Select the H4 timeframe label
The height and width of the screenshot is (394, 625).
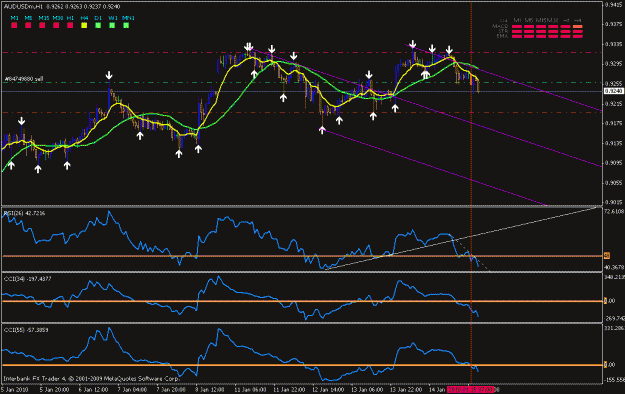[x=84, y=18]
